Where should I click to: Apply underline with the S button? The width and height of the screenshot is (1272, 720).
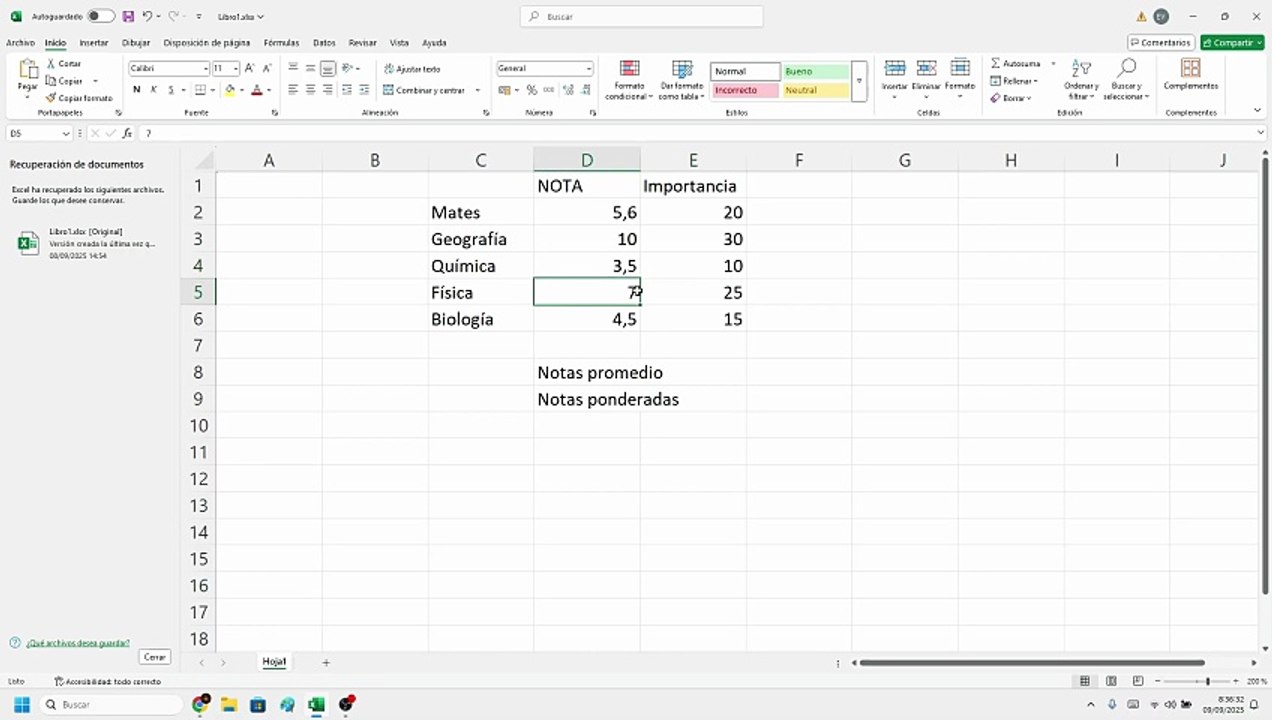170,90
